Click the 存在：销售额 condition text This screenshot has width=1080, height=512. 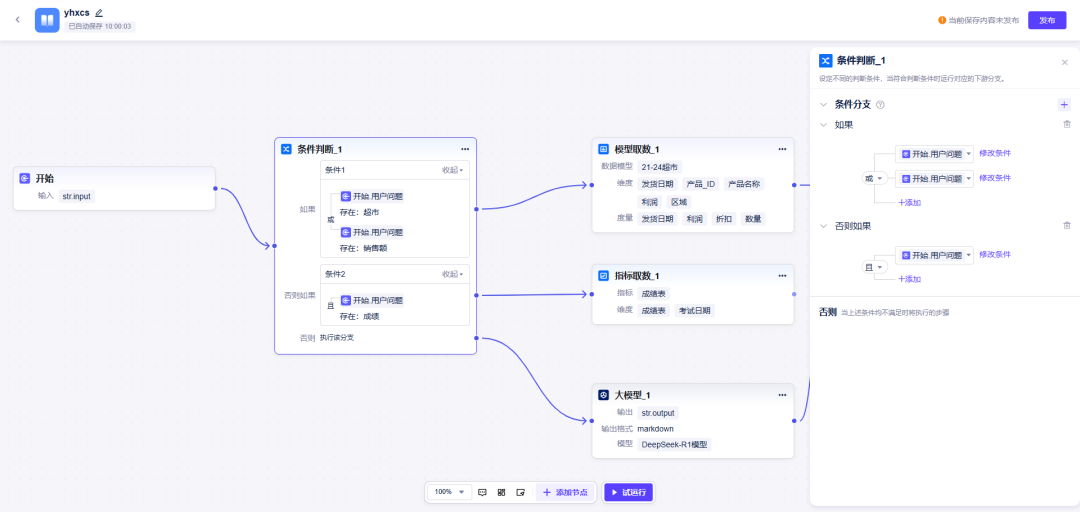pyautogui.click(x=363, y=248)
